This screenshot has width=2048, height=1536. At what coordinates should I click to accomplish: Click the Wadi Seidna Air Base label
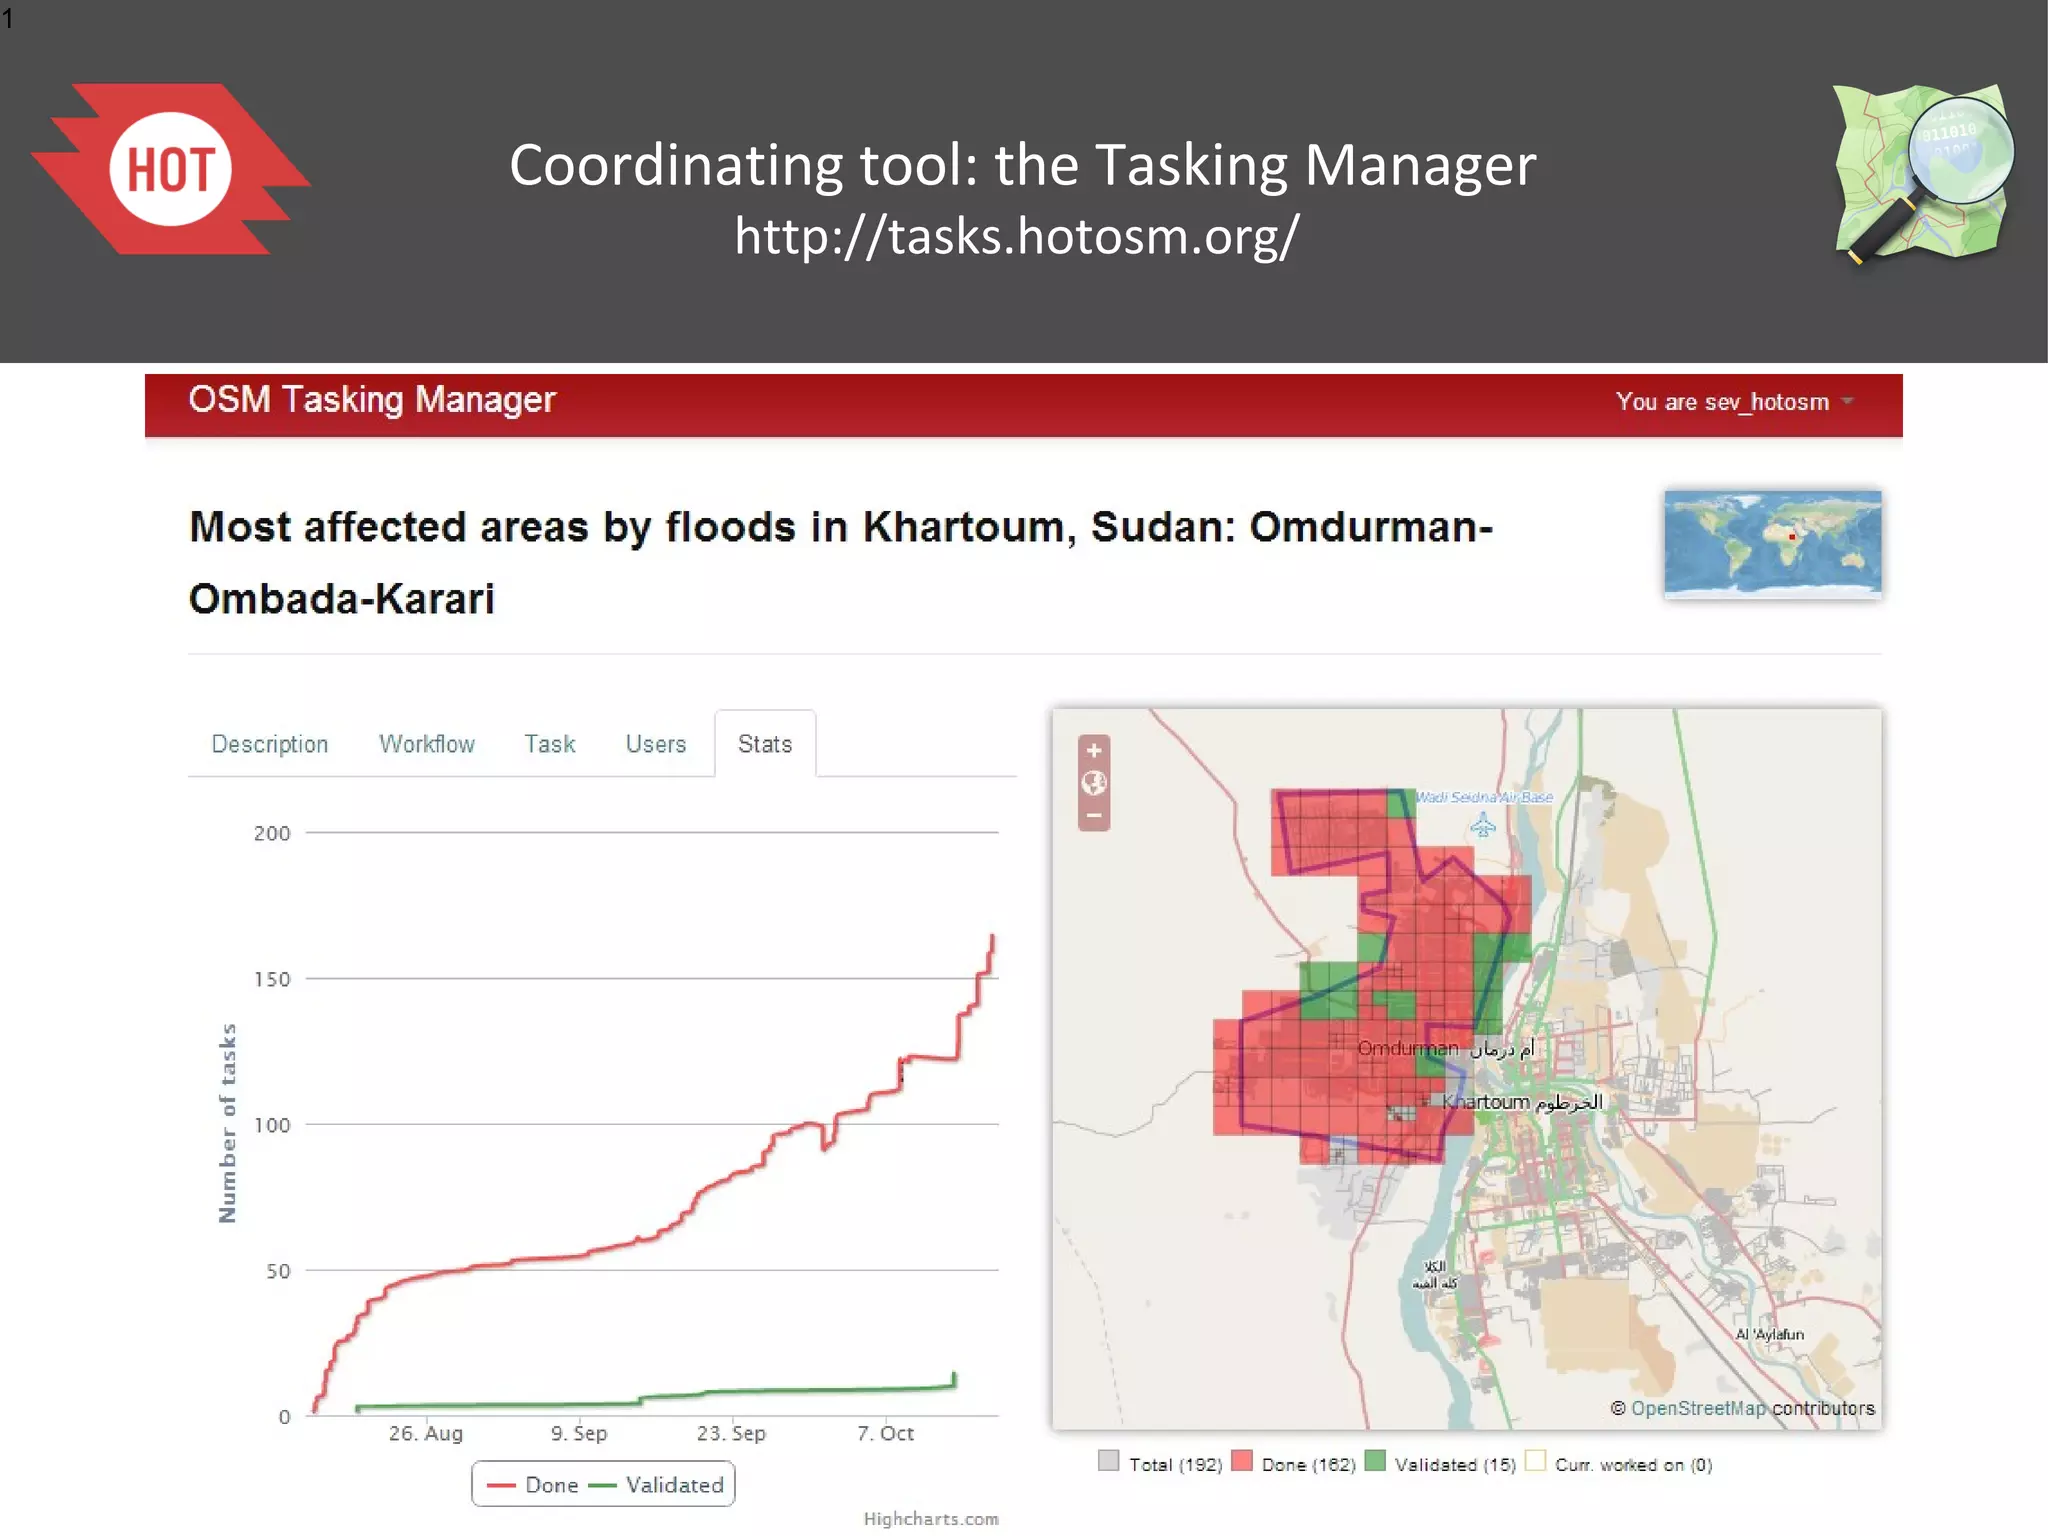tap(1484, 797)
